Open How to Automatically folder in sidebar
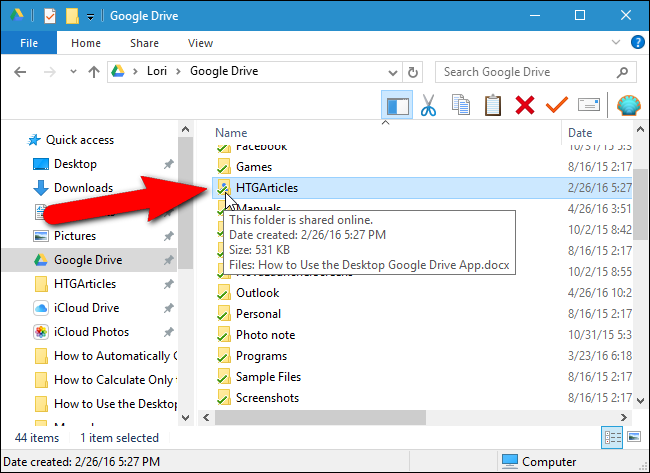The width and height of the screenshot is (650, 473). (115, 356)
